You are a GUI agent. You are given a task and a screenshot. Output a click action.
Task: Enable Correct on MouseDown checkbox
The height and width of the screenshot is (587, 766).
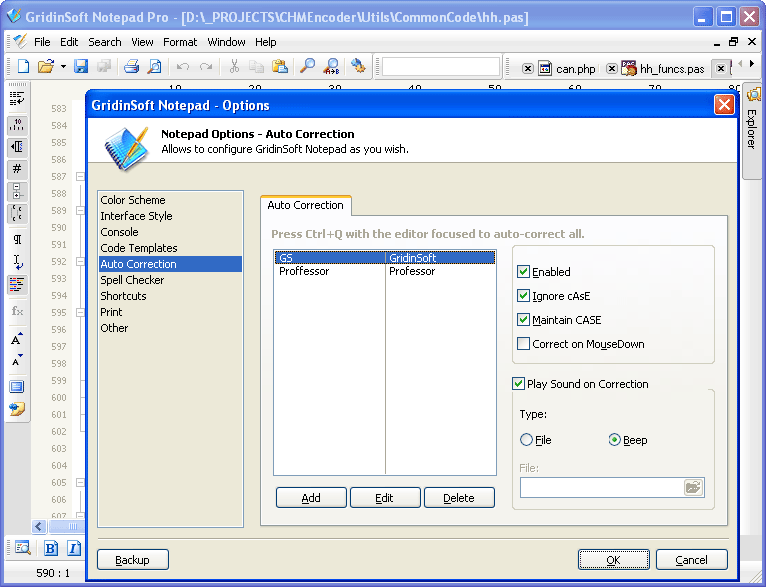point(523,344)
